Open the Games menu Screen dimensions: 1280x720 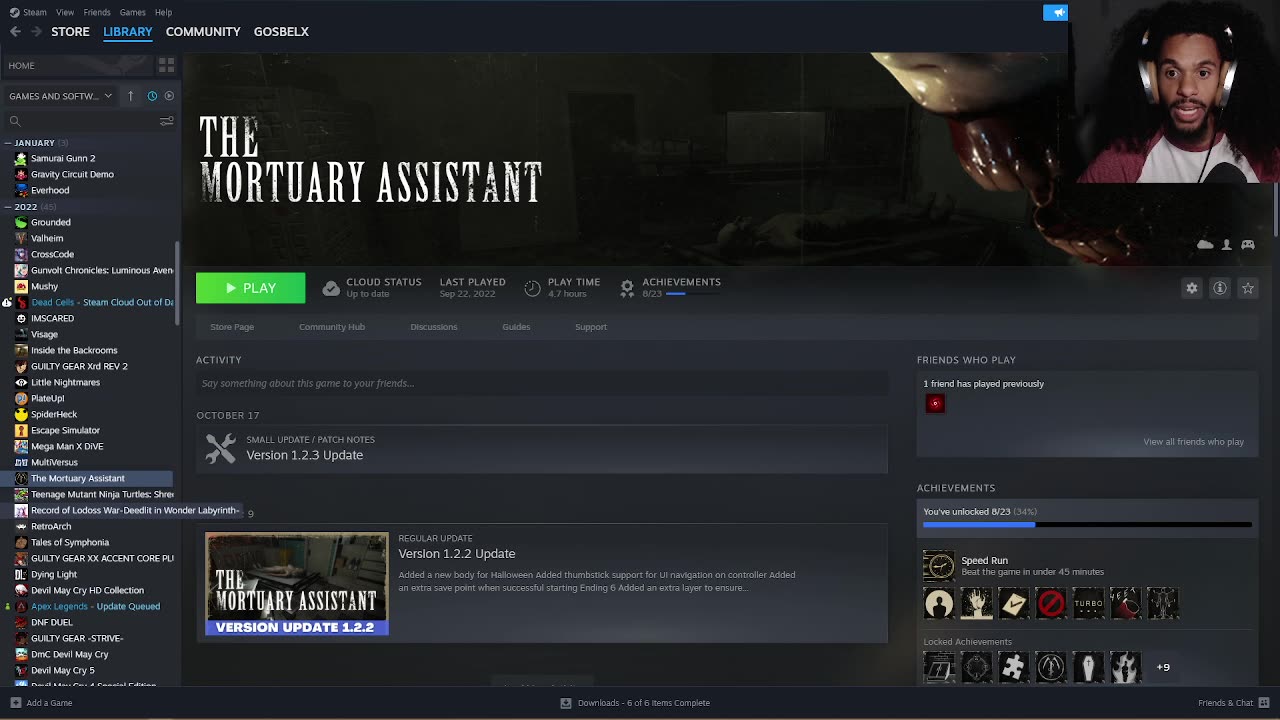132,12
